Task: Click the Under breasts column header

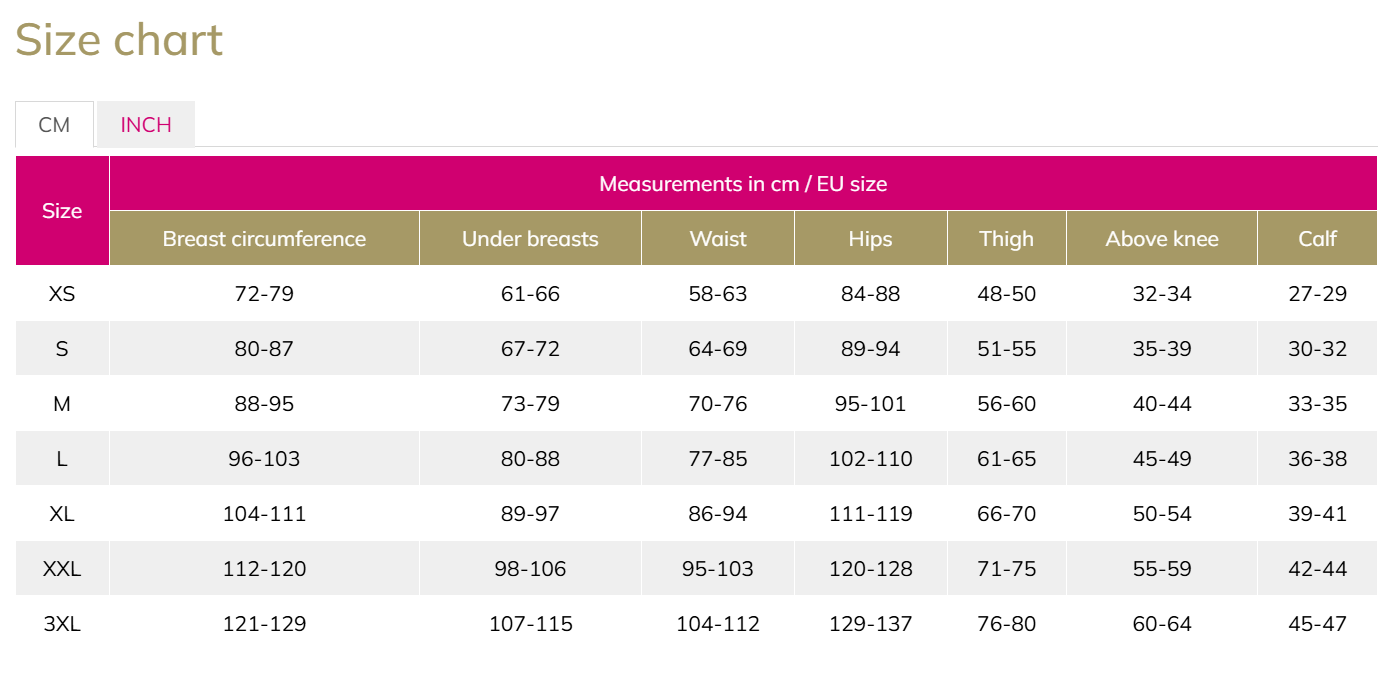Action: (x=530, y=239)
